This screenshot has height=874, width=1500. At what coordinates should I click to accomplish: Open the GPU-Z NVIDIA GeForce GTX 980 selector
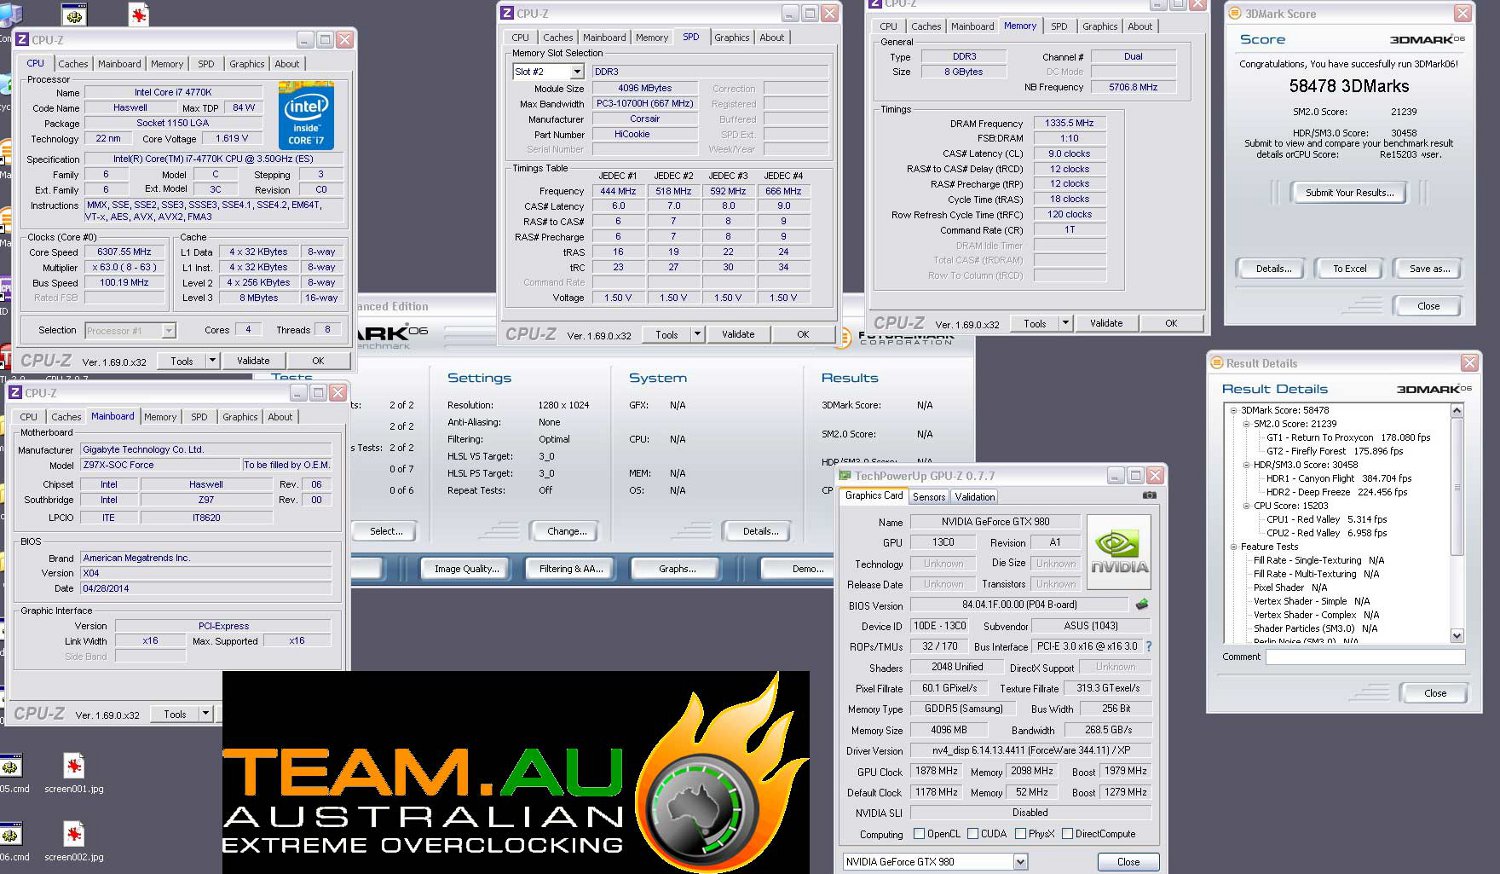point(1020,862)
